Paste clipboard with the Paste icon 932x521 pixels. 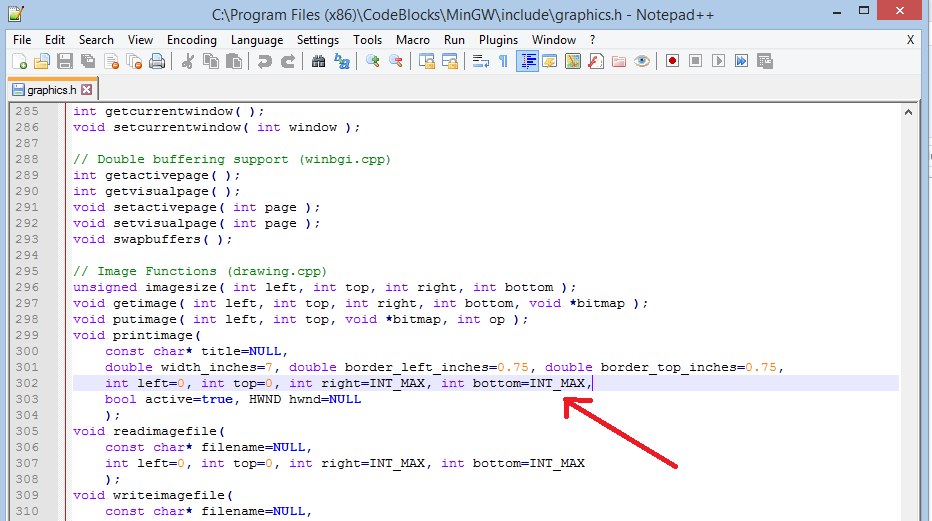234,61
